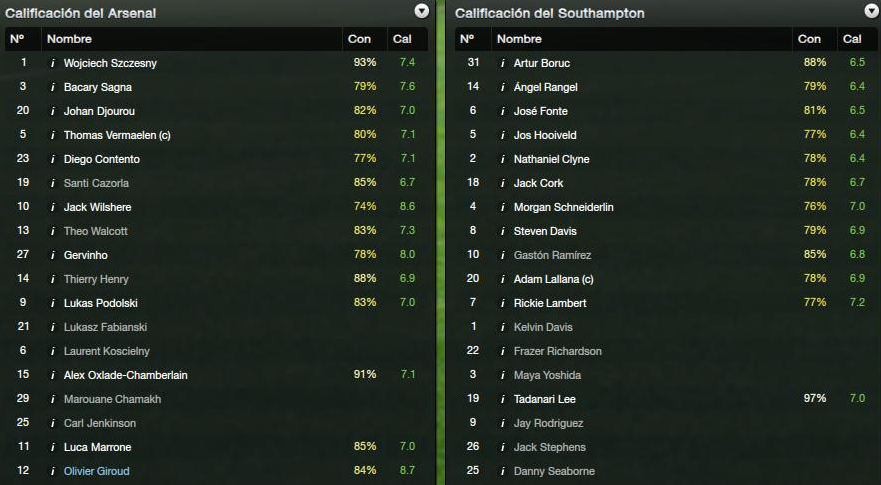Screen dimensions: 881x485
Task: Sort Arsenal table by Cal column
Action: (407, 39)
